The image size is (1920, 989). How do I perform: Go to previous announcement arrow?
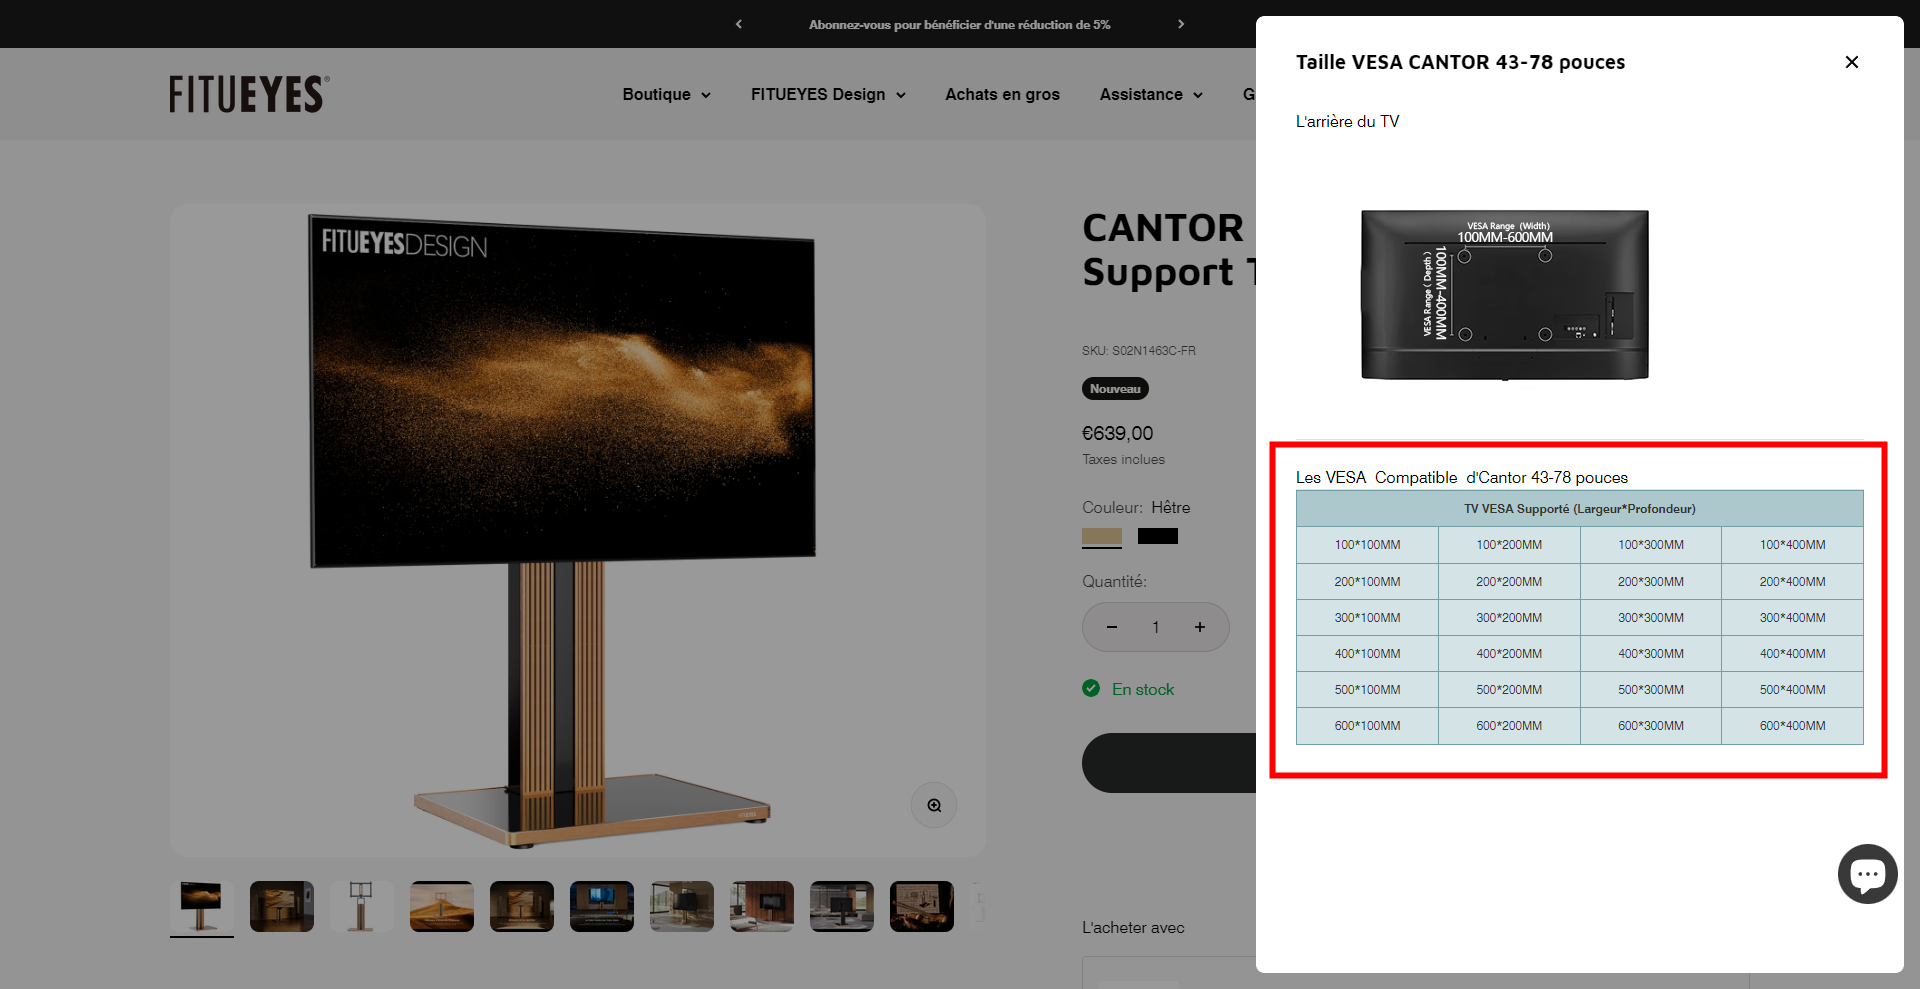click(x=739, y=24)
